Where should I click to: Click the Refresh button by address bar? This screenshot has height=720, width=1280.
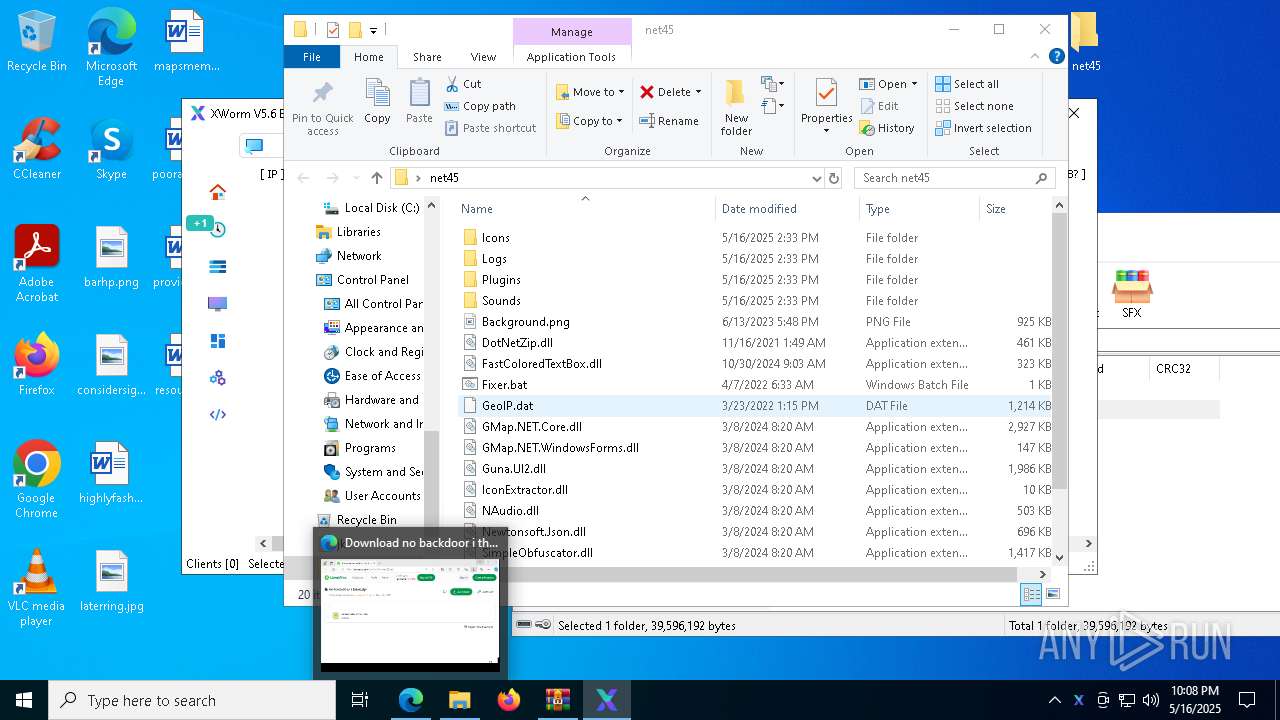point(834,178)
